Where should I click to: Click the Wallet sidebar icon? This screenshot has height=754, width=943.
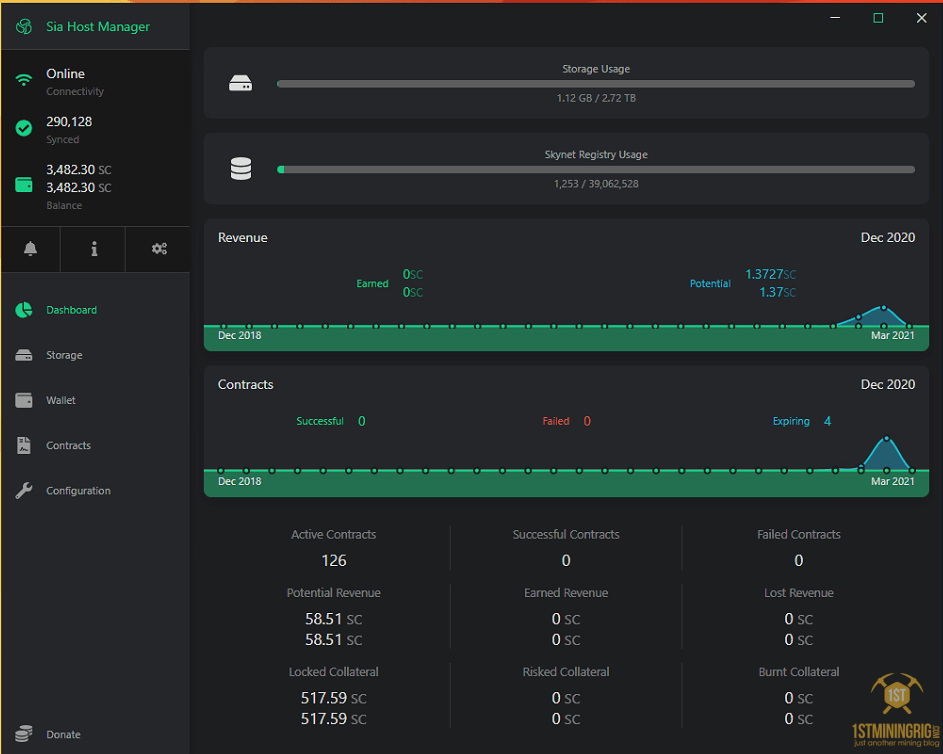(x=23, y=400)
